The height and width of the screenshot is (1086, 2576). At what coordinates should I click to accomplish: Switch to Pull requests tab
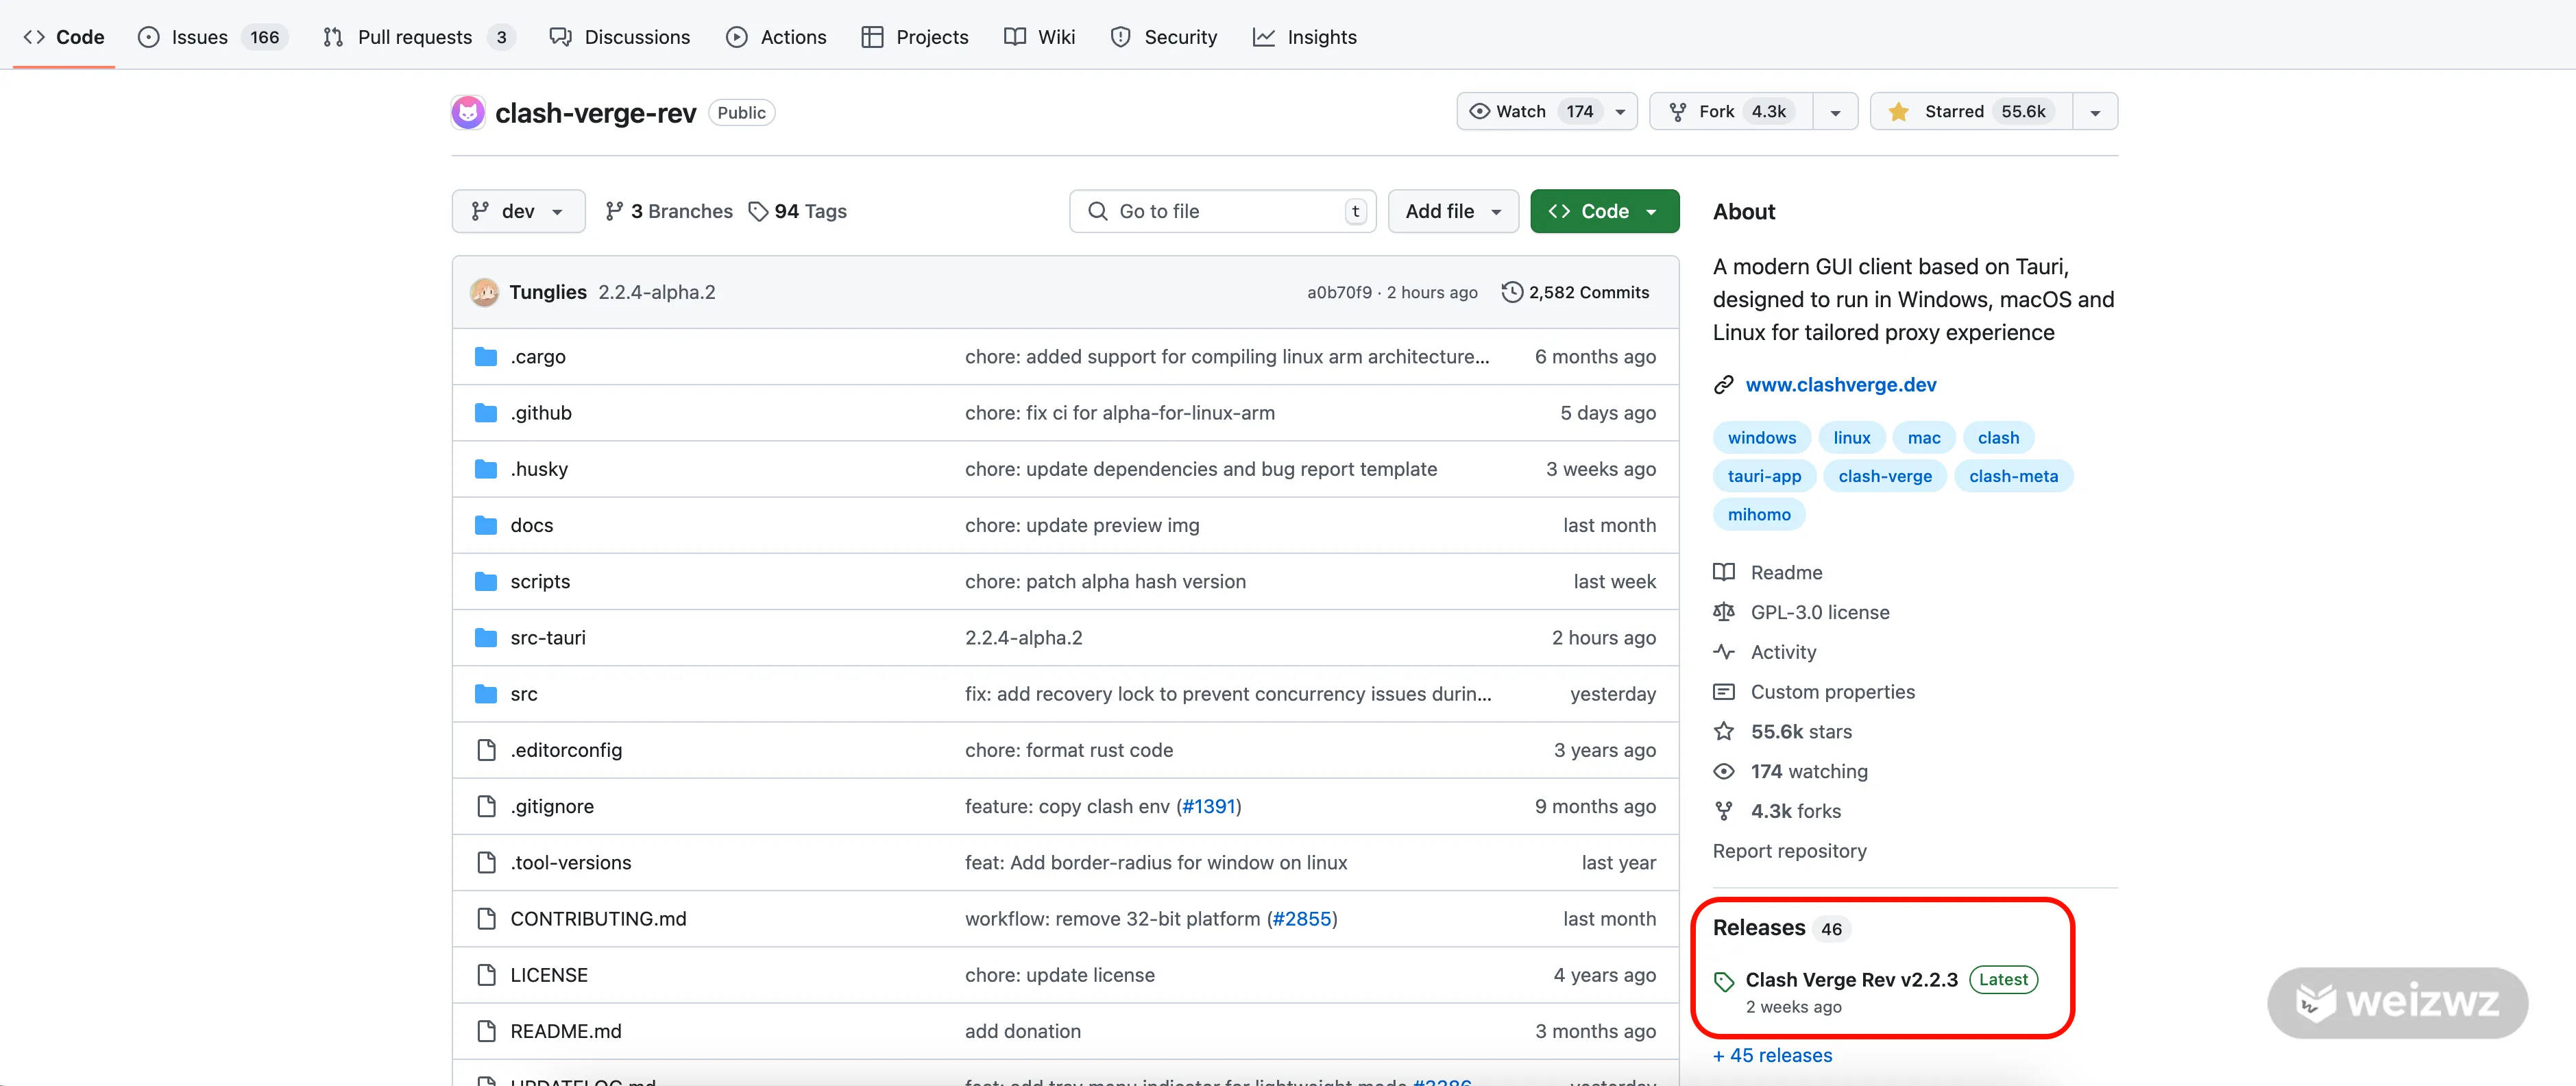pos(418,37)
